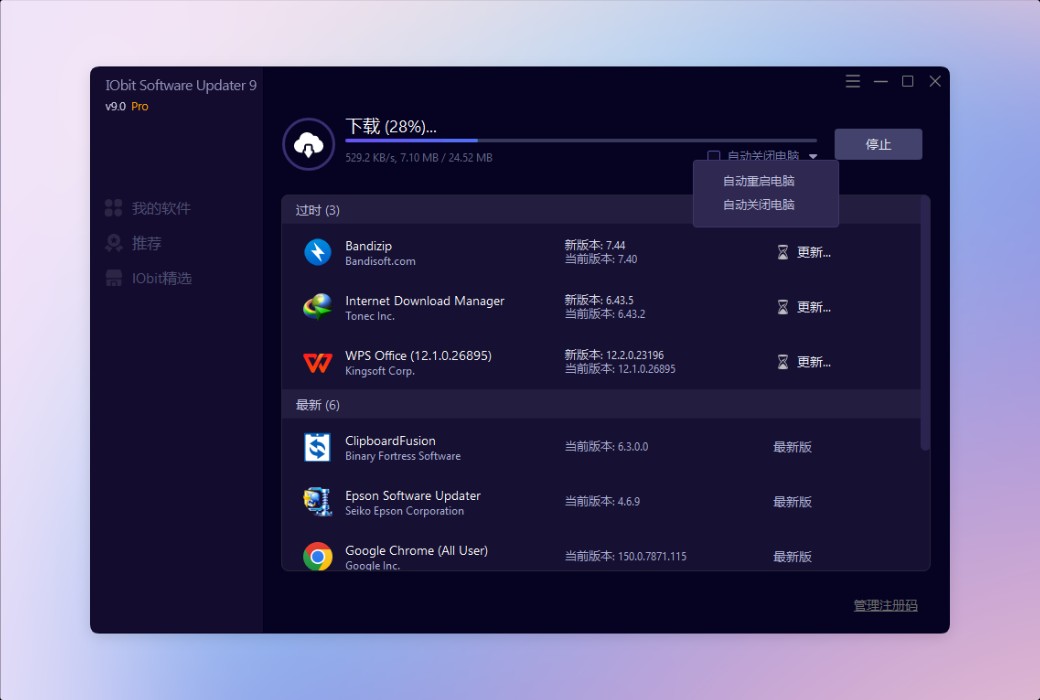1040x700 pixels.
Task: Click the hourglass icon in Bandizip row
Action: [x=783, y=252]
